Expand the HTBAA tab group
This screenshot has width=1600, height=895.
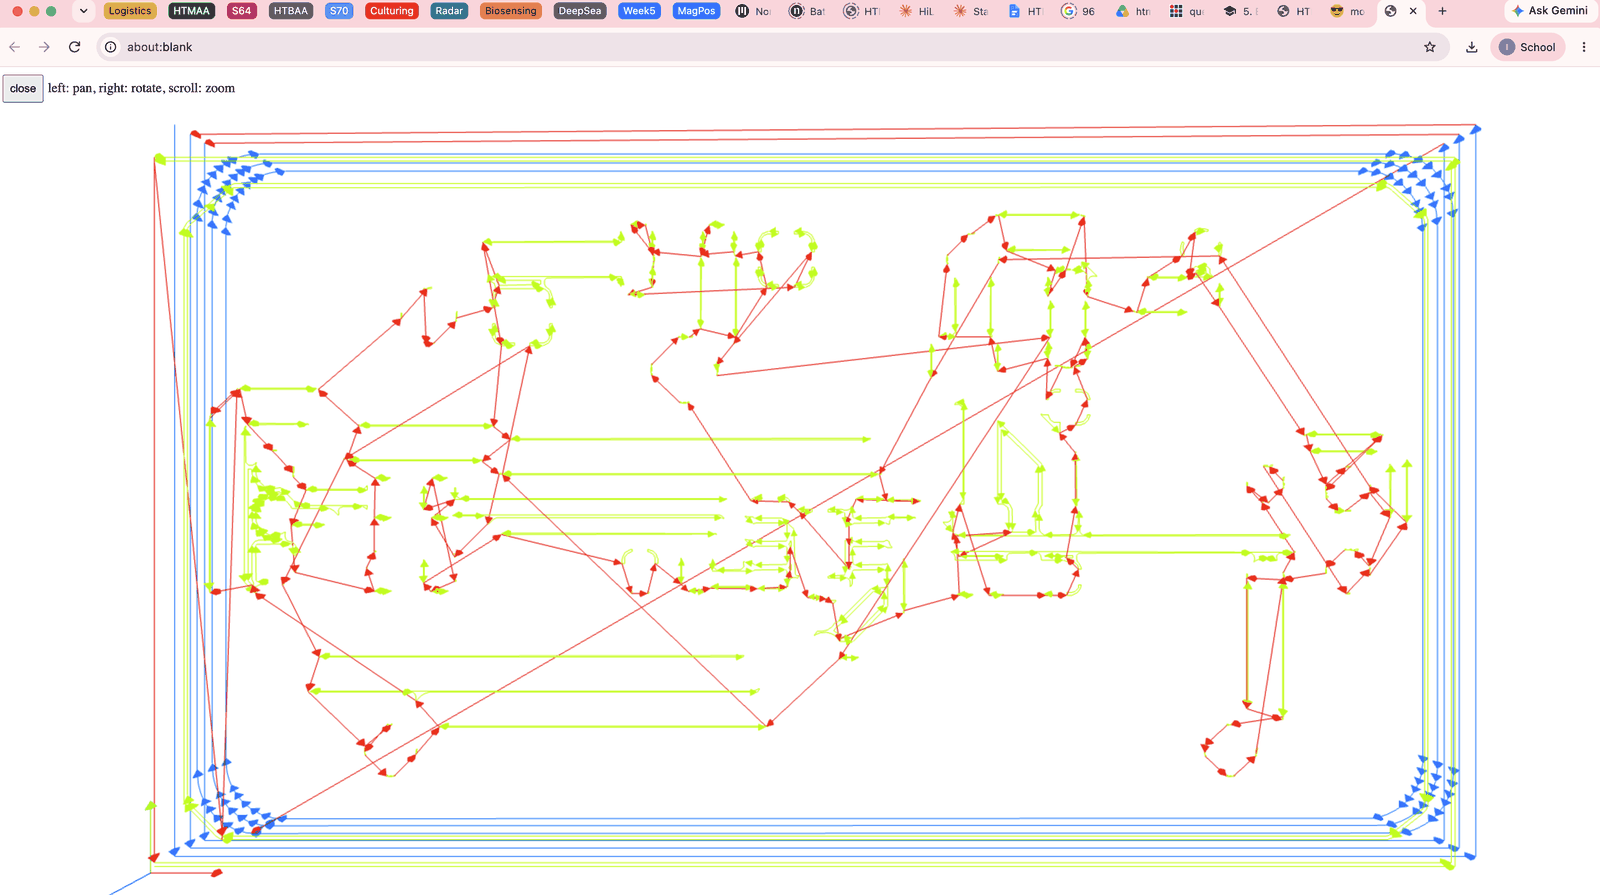[x=291, y=11]
